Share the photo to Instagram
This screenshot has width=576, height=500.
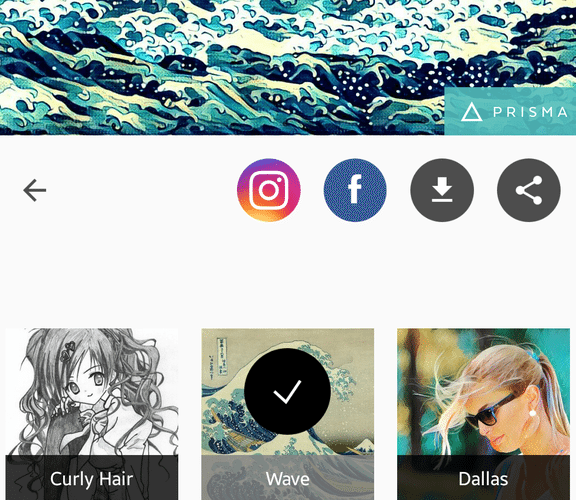[x=269, y=190]
